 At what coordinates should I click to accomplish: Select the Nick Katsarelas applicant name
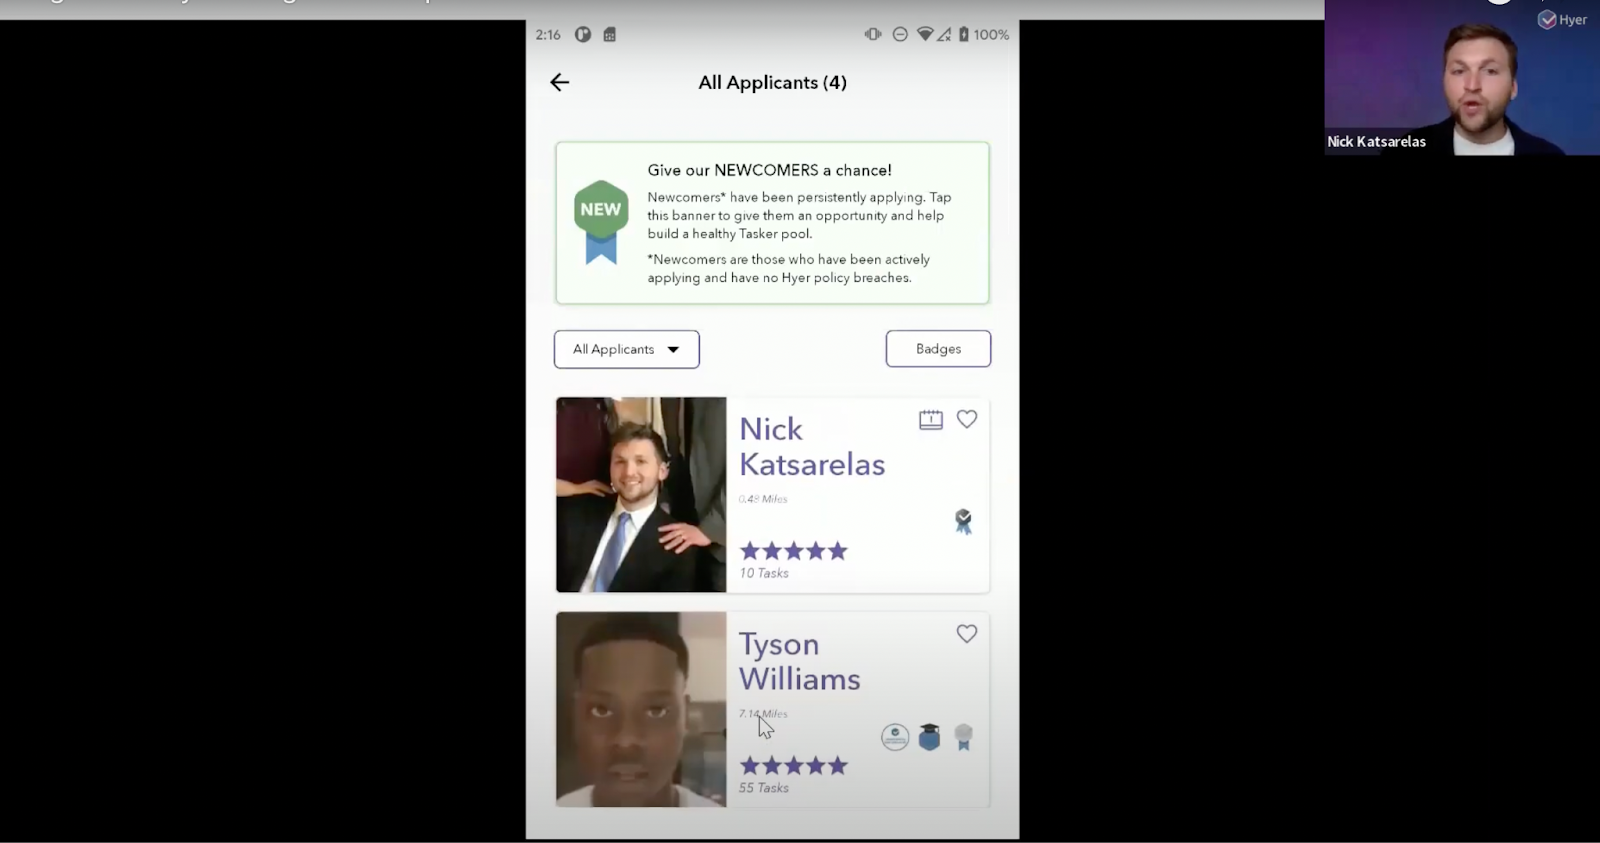[811, 446]
